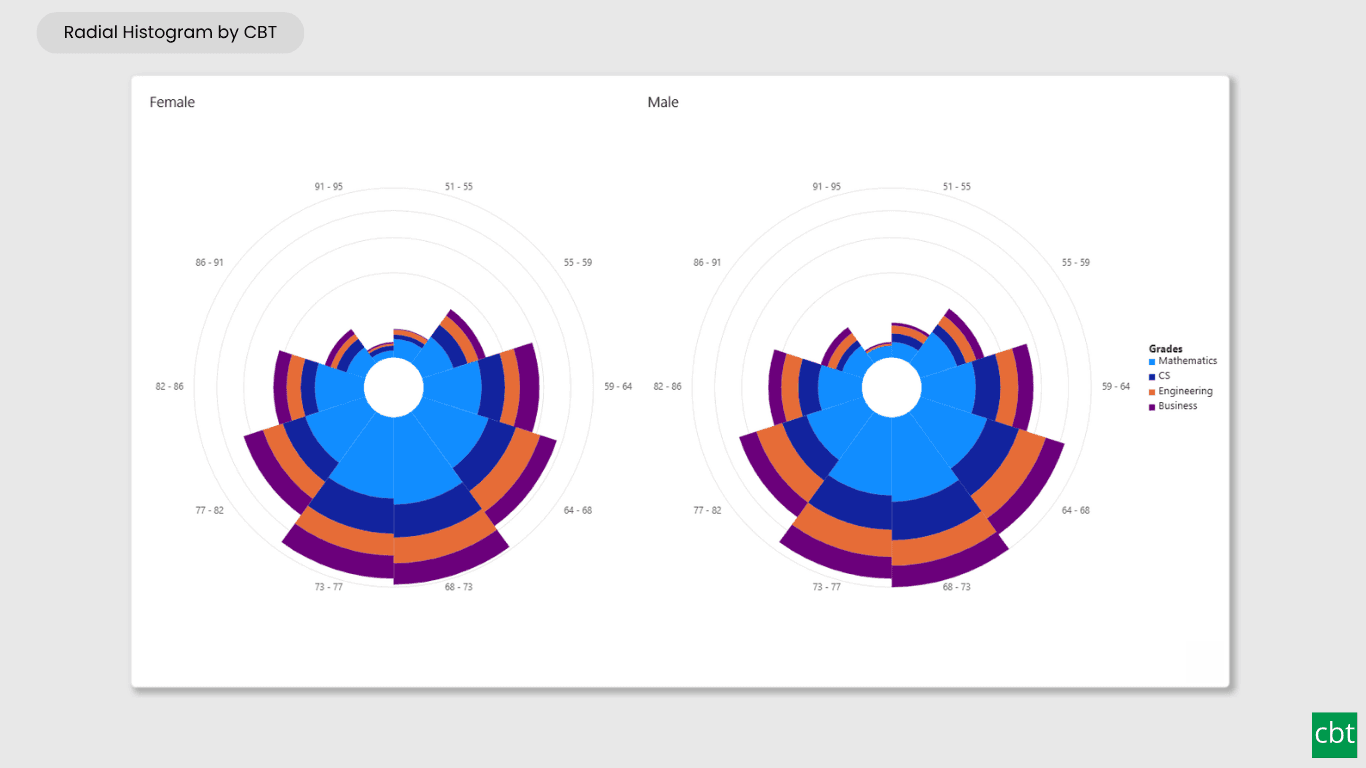Select Female CS segment in 59 - 64 bin

pyautogui.click(x=491, y=388)
